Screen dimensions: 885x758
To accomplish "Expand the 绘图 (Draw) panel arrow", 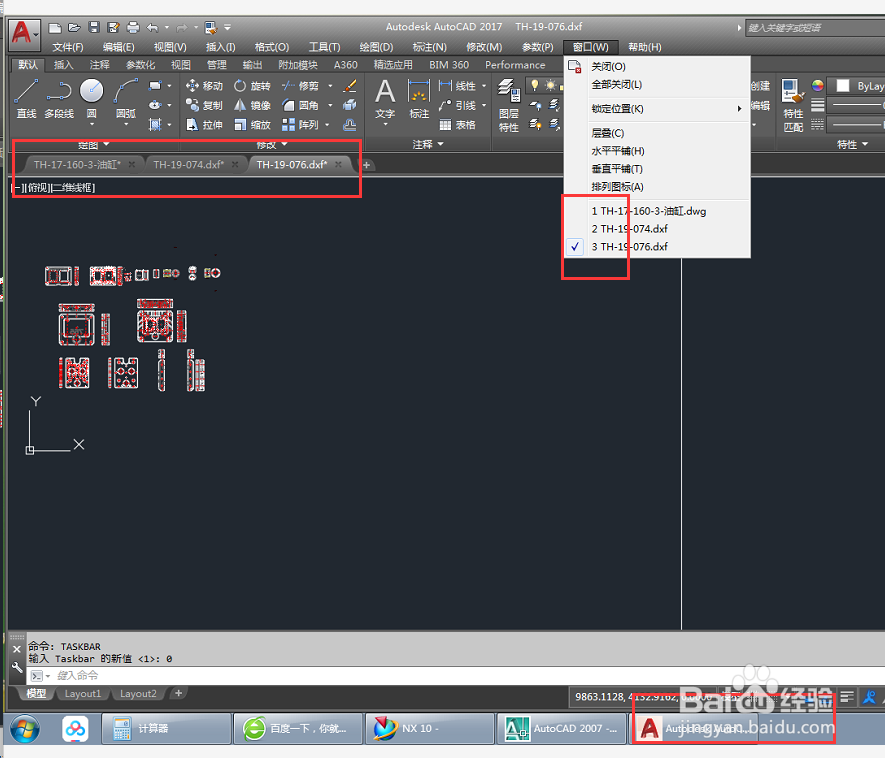I will tap(106, 145).
